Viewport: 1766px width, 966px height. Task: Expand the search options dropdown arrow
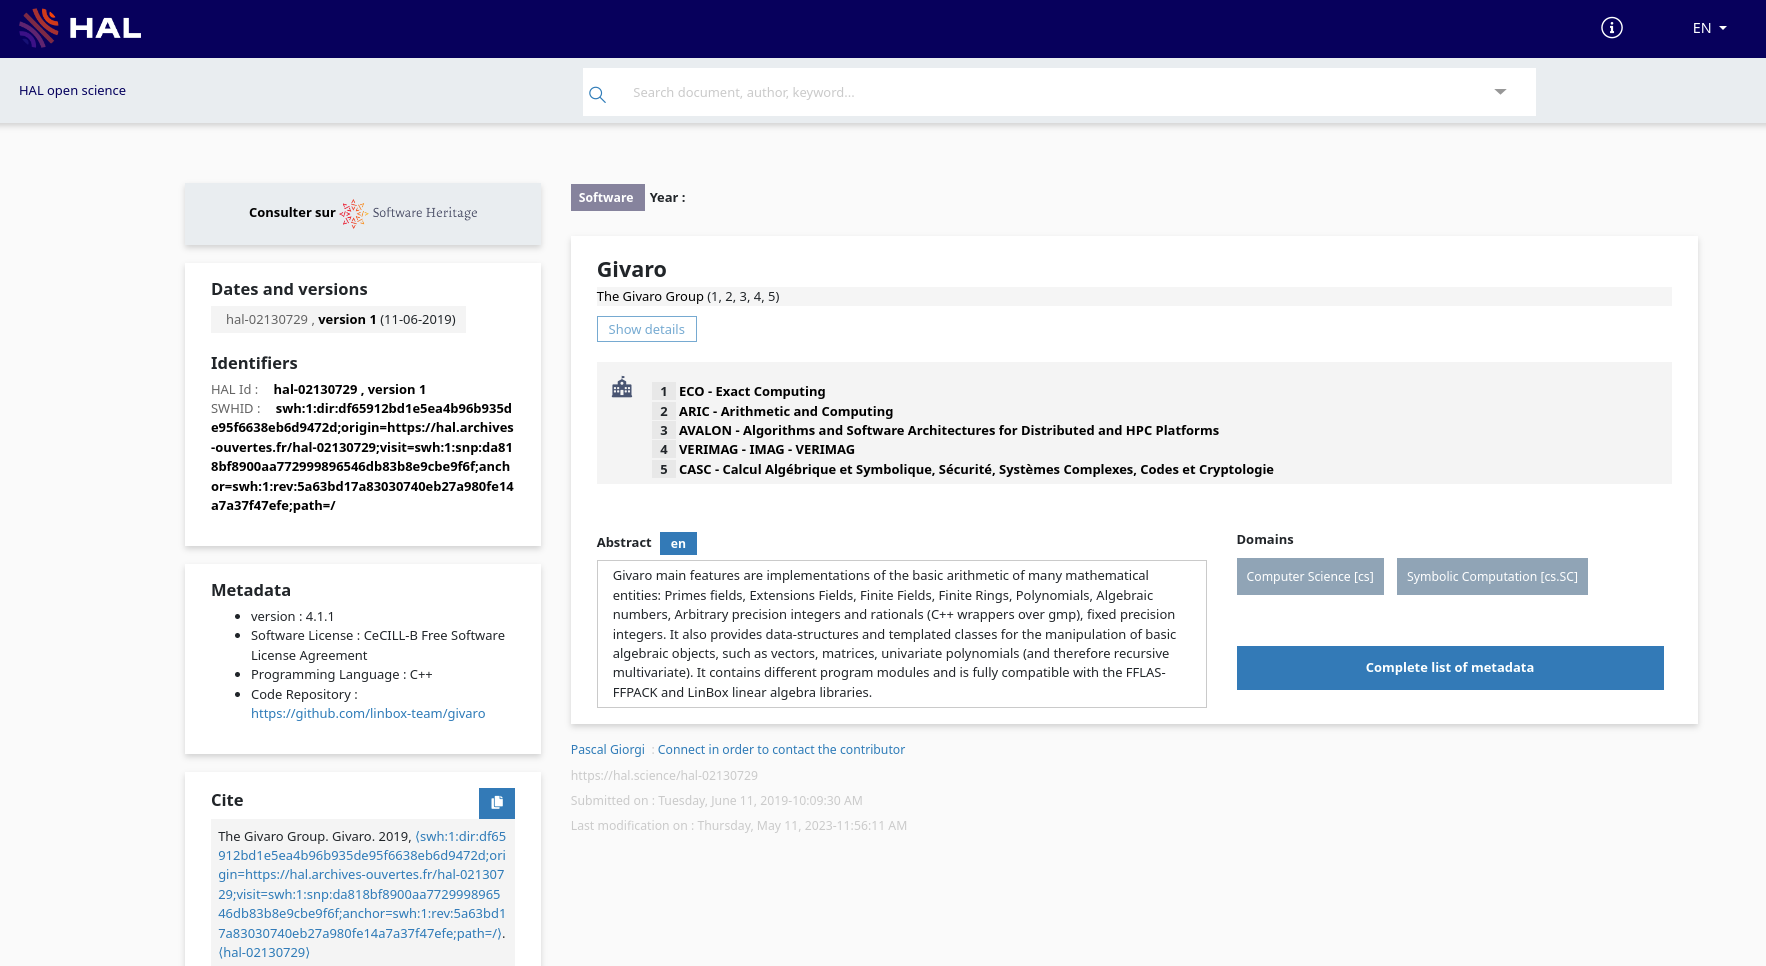[1499, 92]
